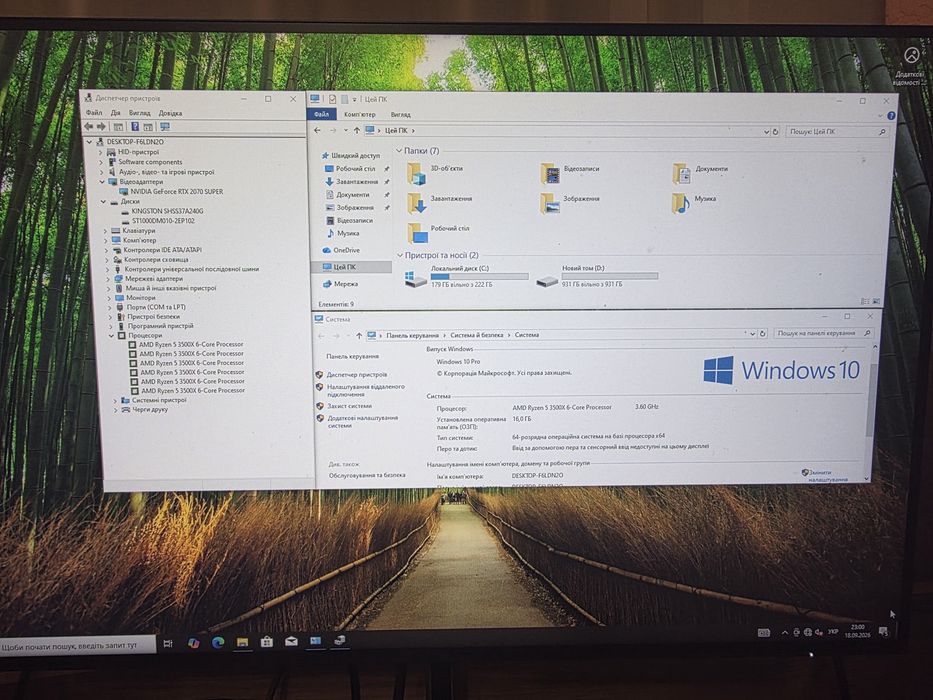The height and width of the screenshot is (700, 933).
Task: Expand the HID-пристрої node
Action: coord(100,152)
